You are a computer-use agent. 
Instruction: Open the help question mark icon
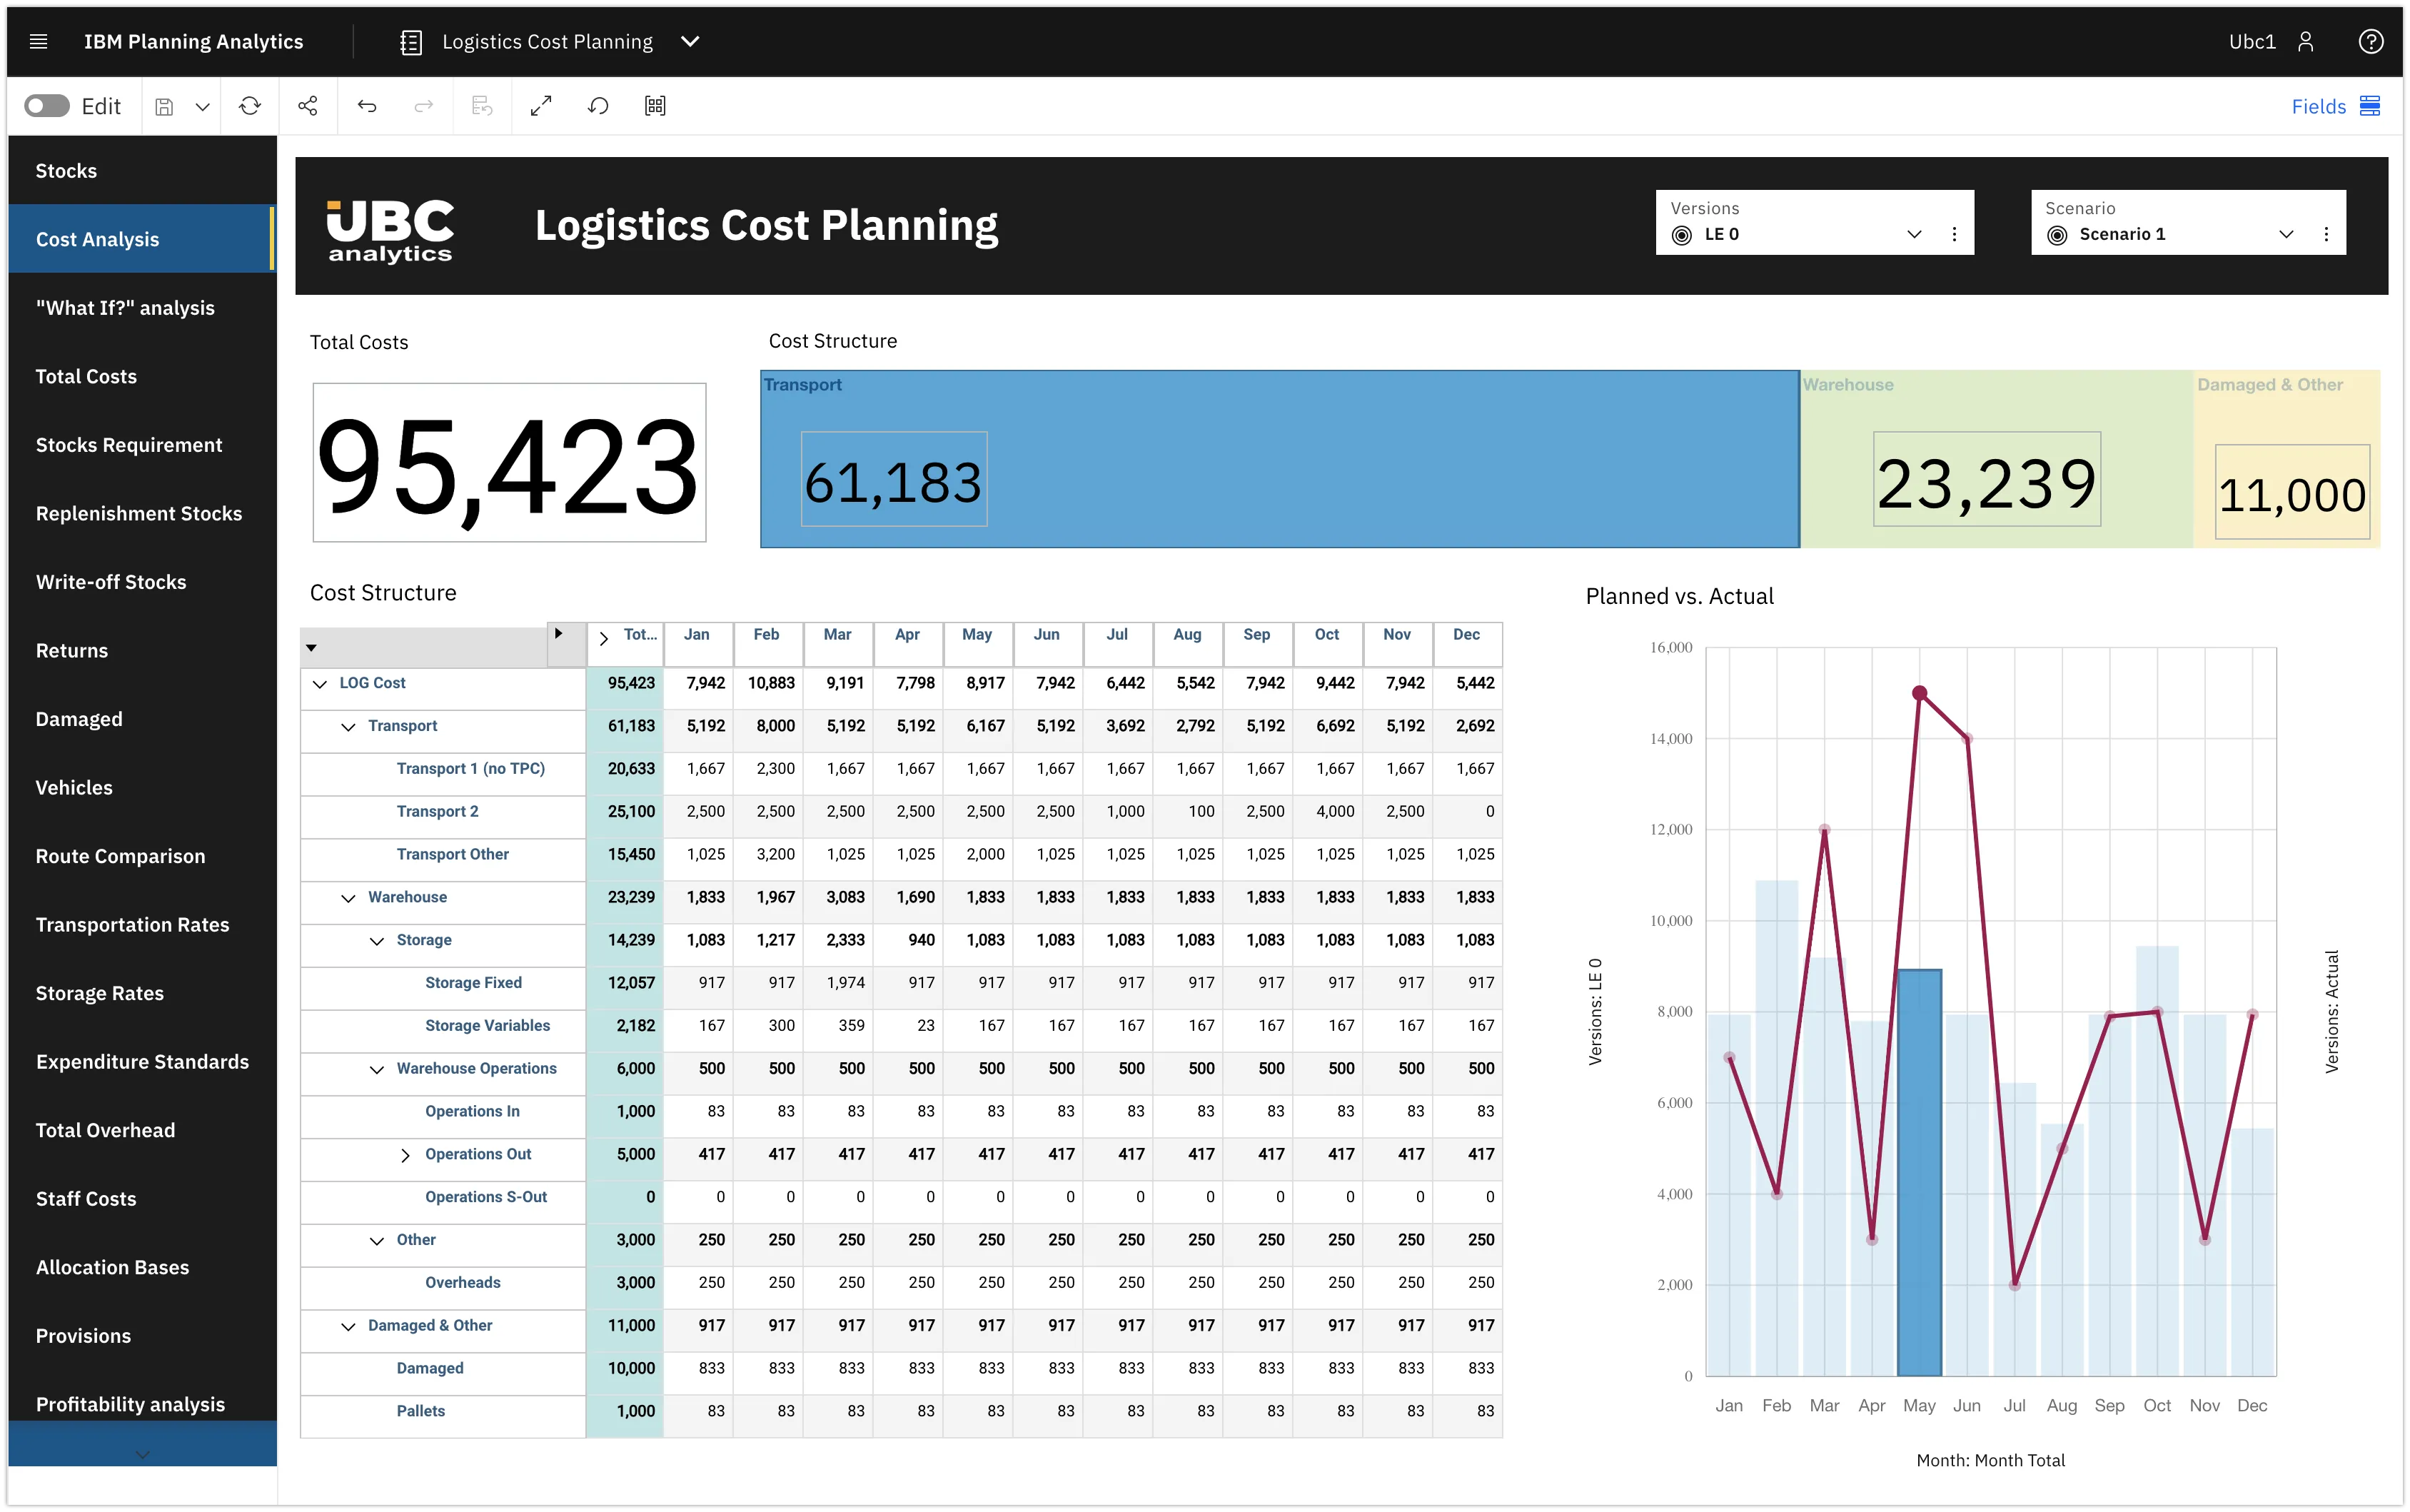2370,41
